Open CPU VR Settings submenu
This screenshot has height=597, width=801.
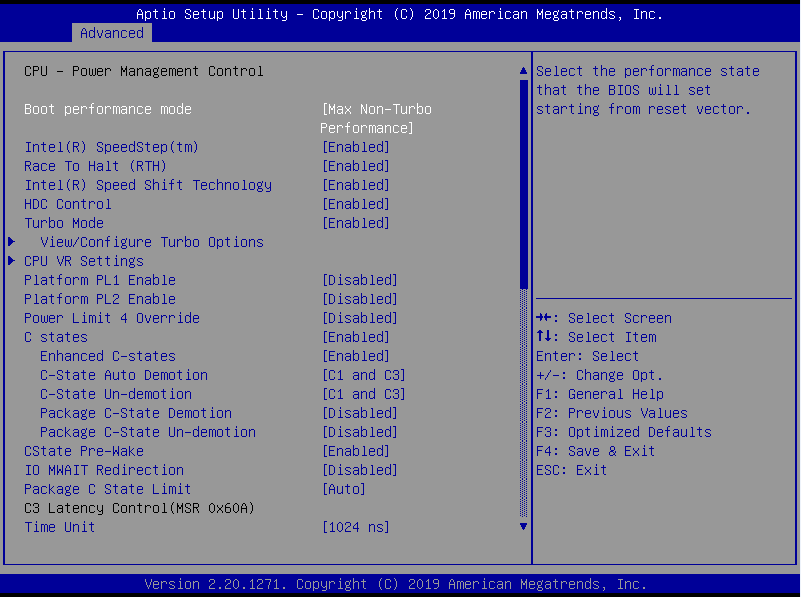83,261
